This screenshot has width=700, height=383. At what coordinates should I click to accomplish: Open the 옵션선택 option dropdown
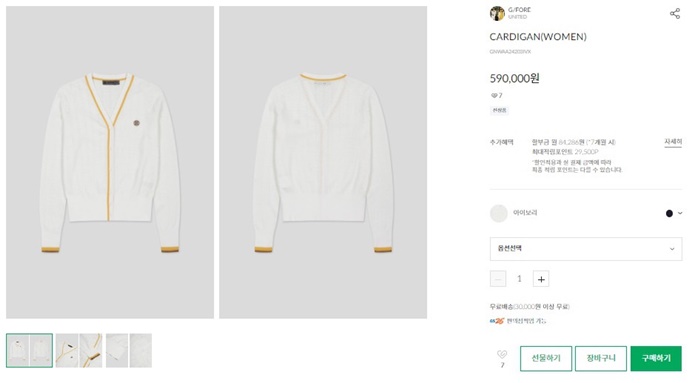click(x=586, y=249)
